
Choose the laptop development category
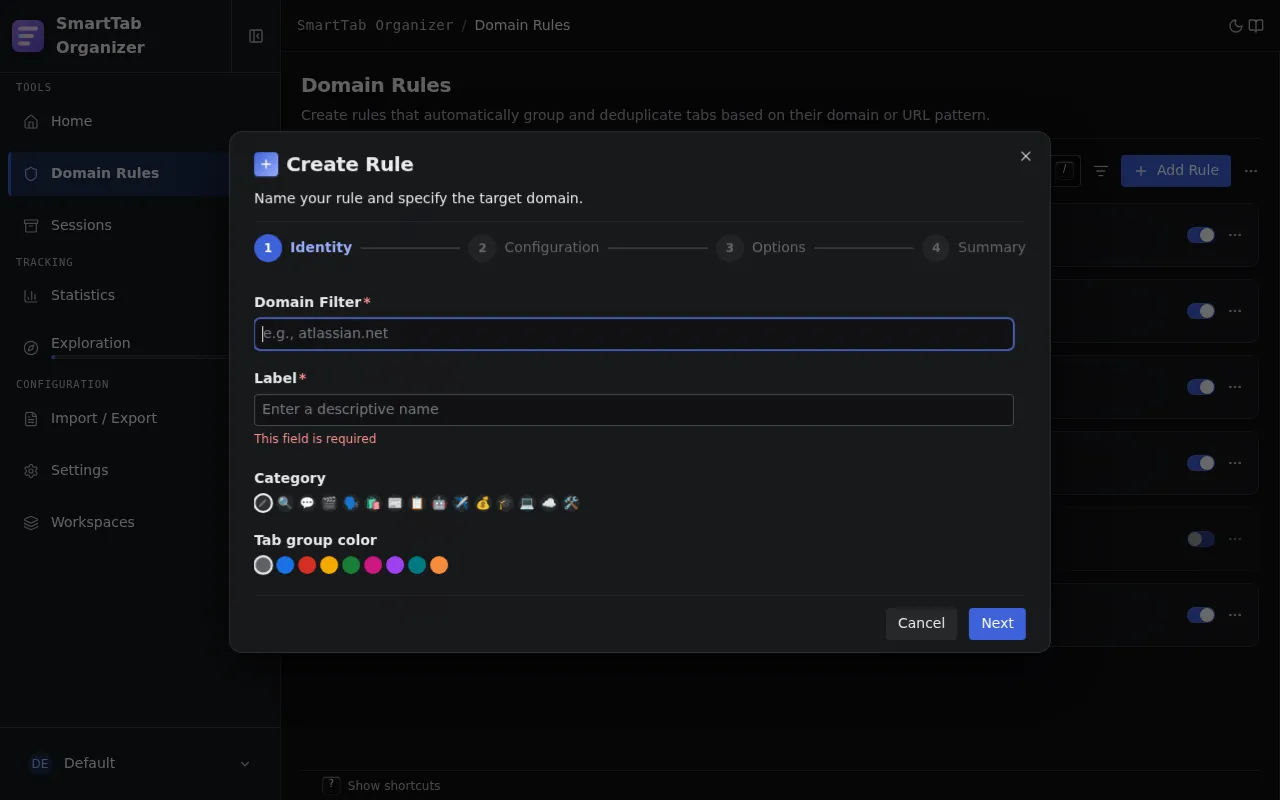tap(527, 503)
